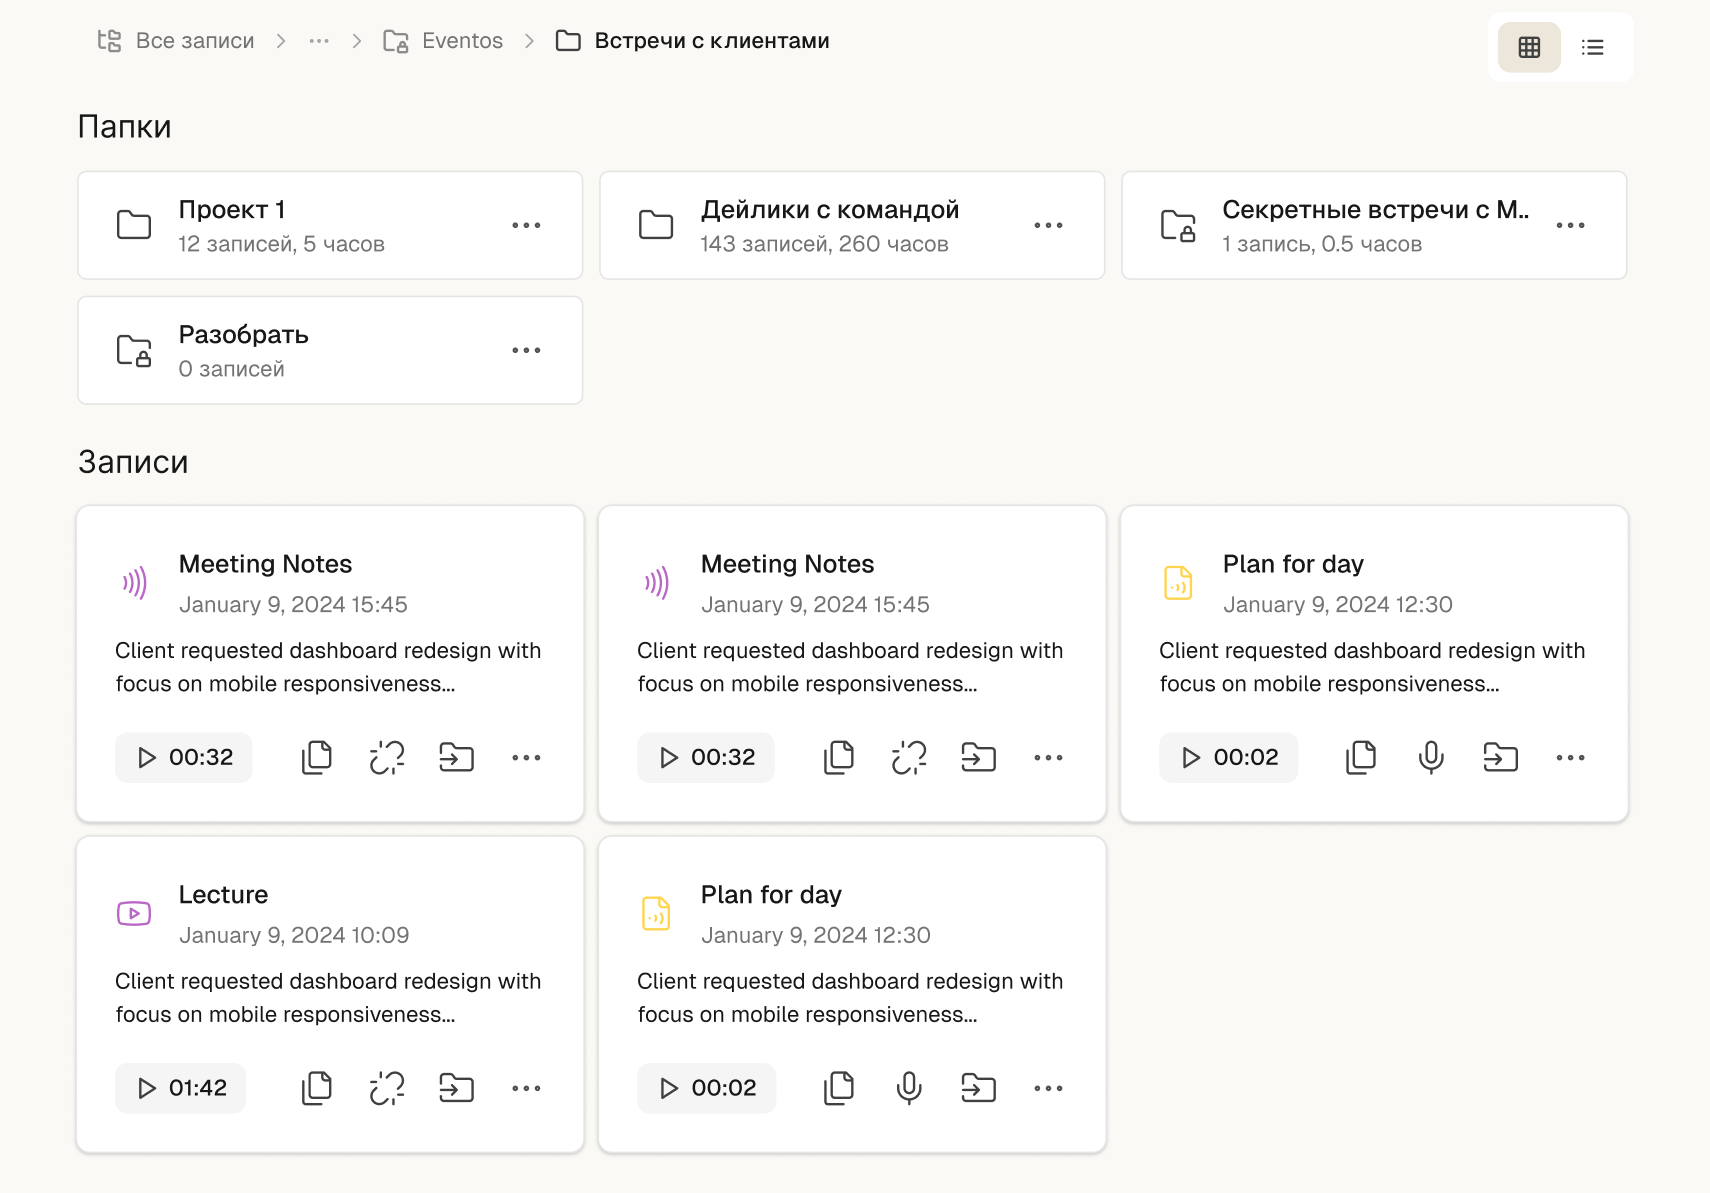Switch to list view layout
1710x1193 pixels.
[1592, 47]
